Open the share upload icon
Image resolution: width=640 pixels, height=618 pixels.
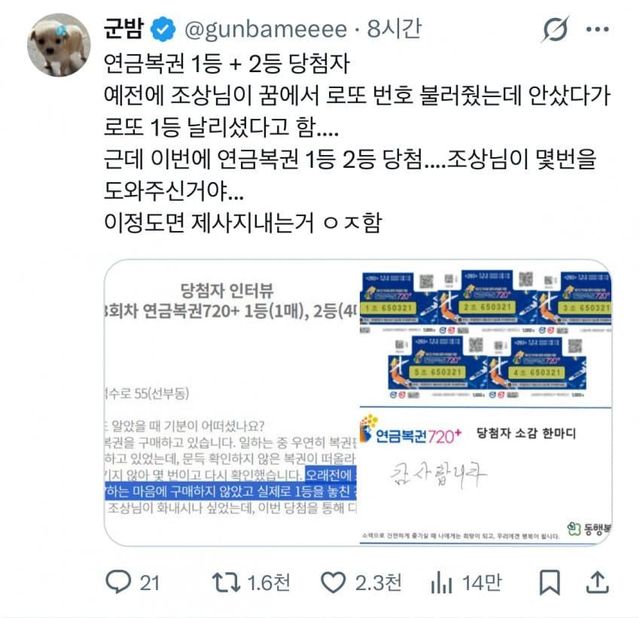(598, 582)
